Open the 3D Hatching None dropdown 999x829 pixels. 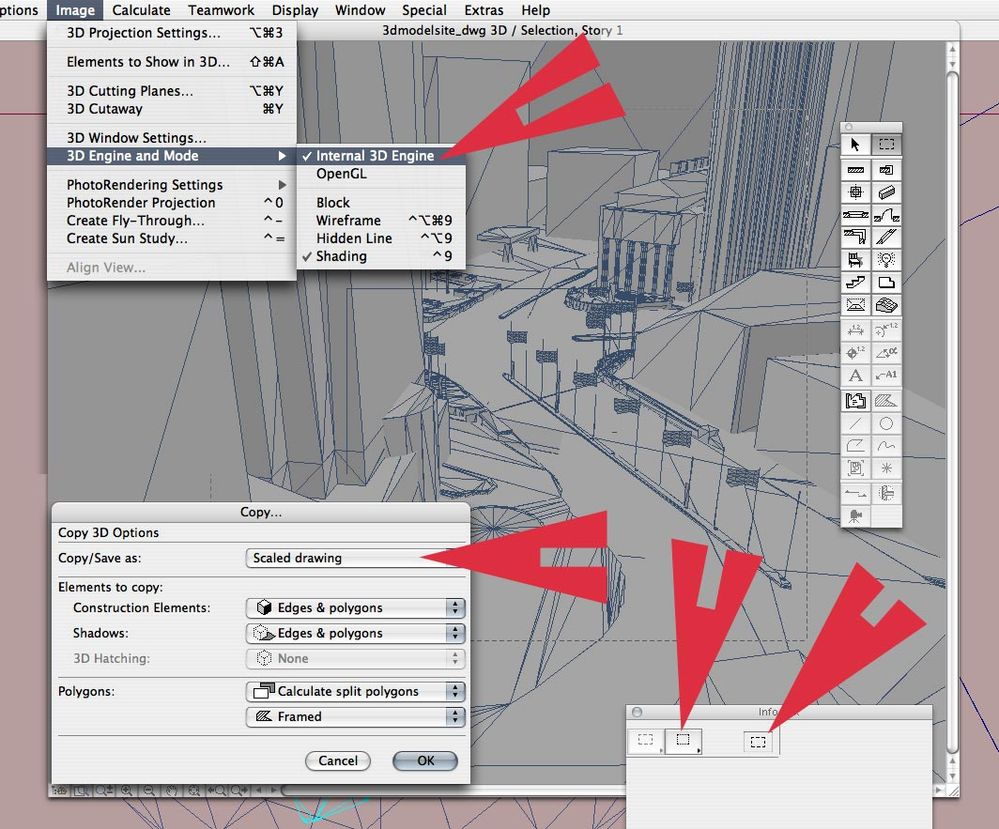click(x=355, y=658)
